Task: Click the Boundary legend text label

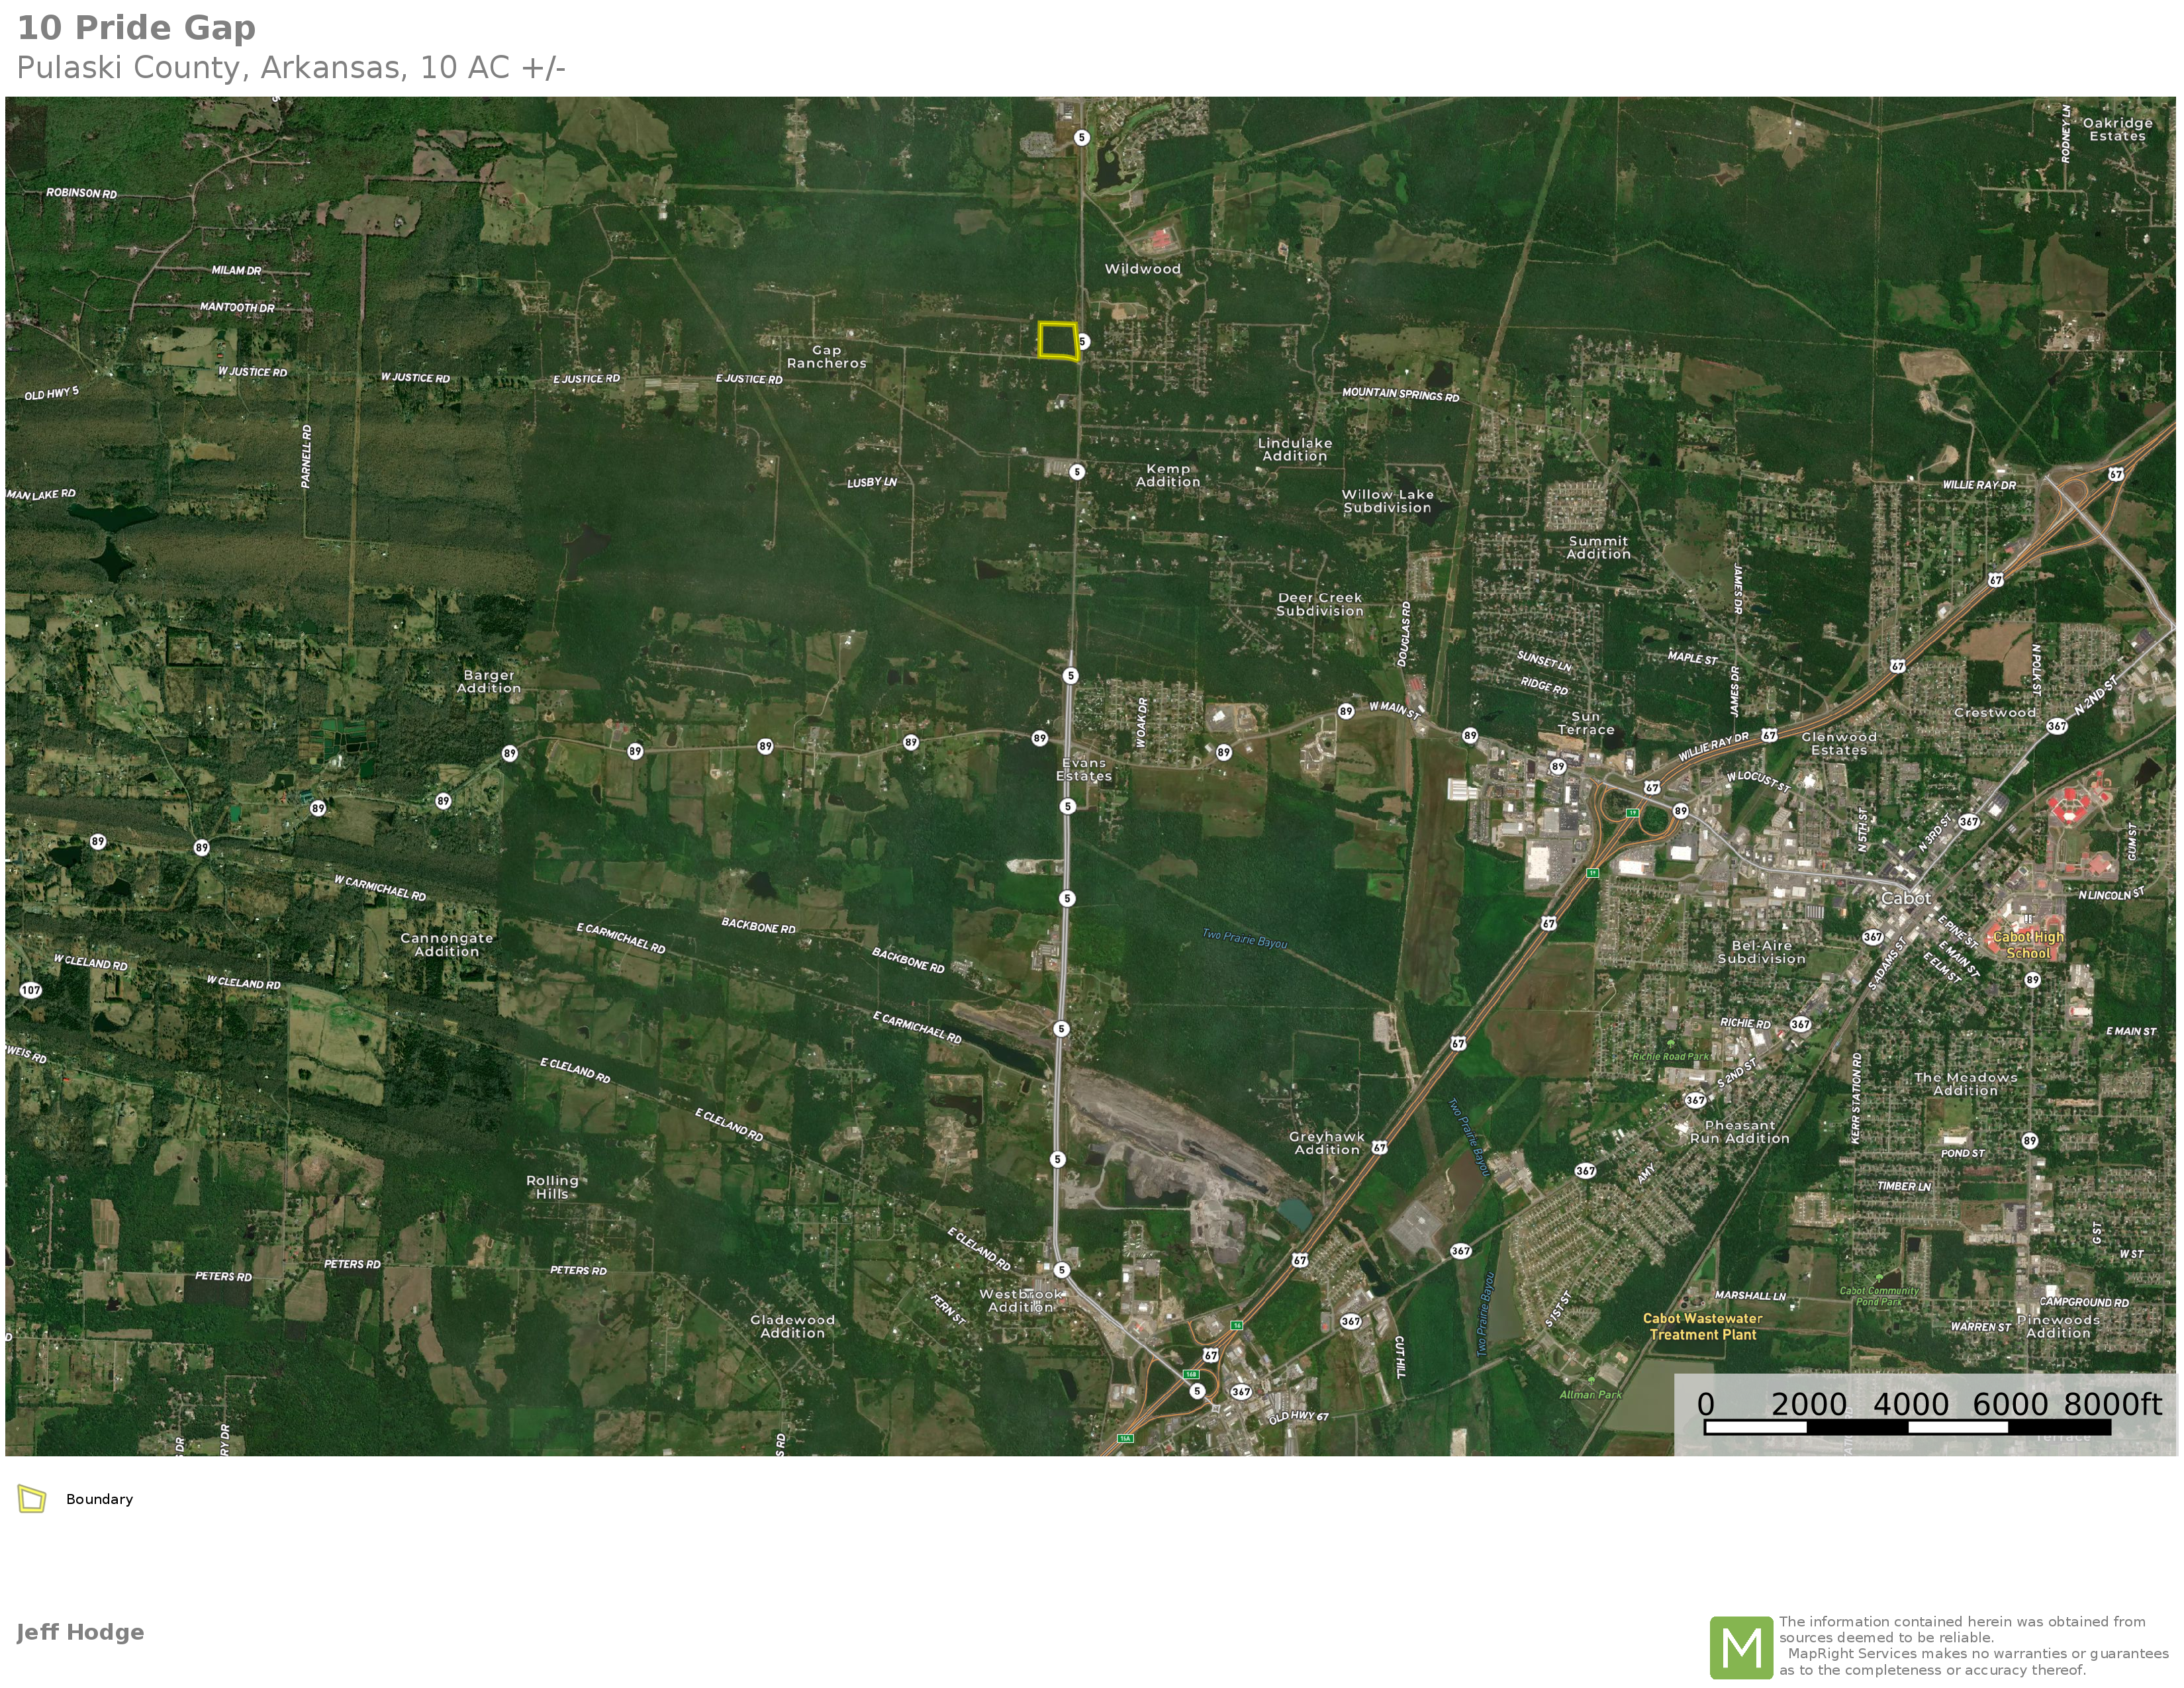Action: (99, 1499)
